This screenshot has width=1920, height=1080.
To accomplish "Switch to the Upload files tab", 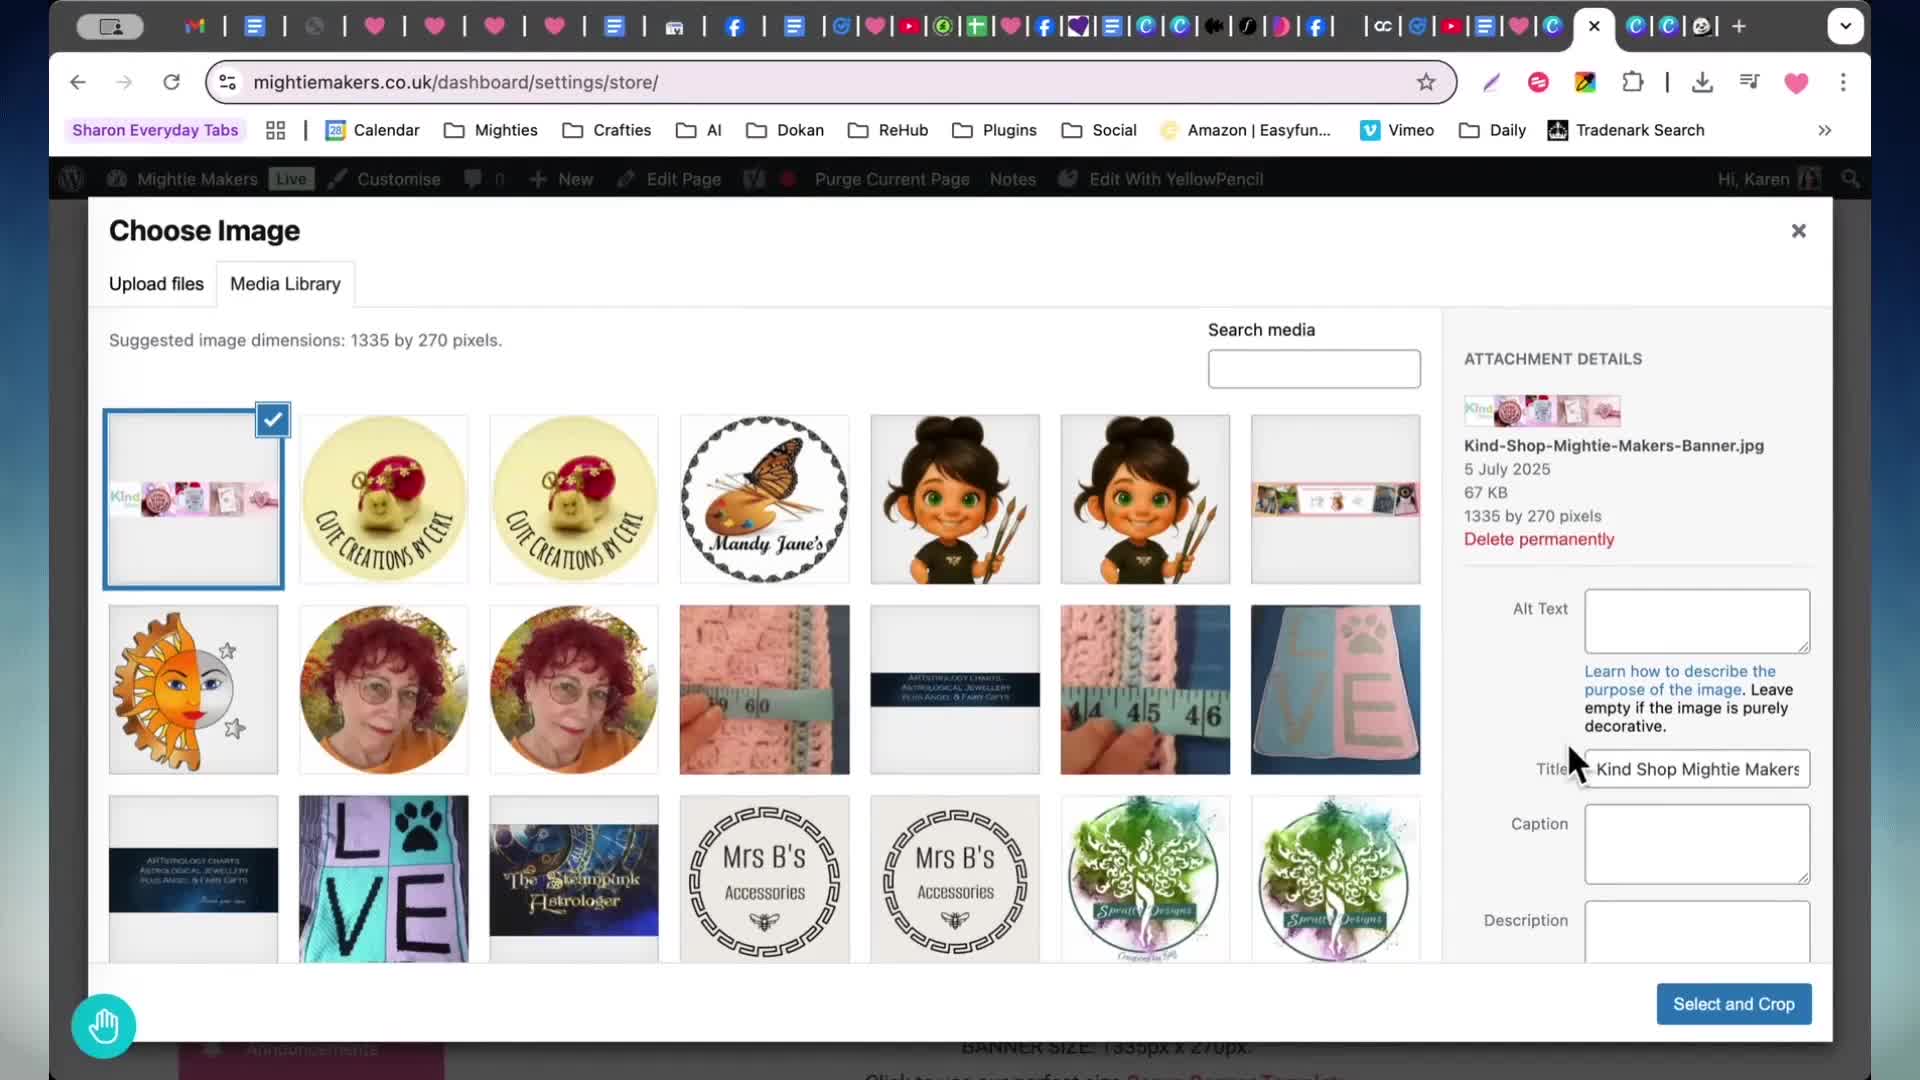I will (x=156, y=284).
